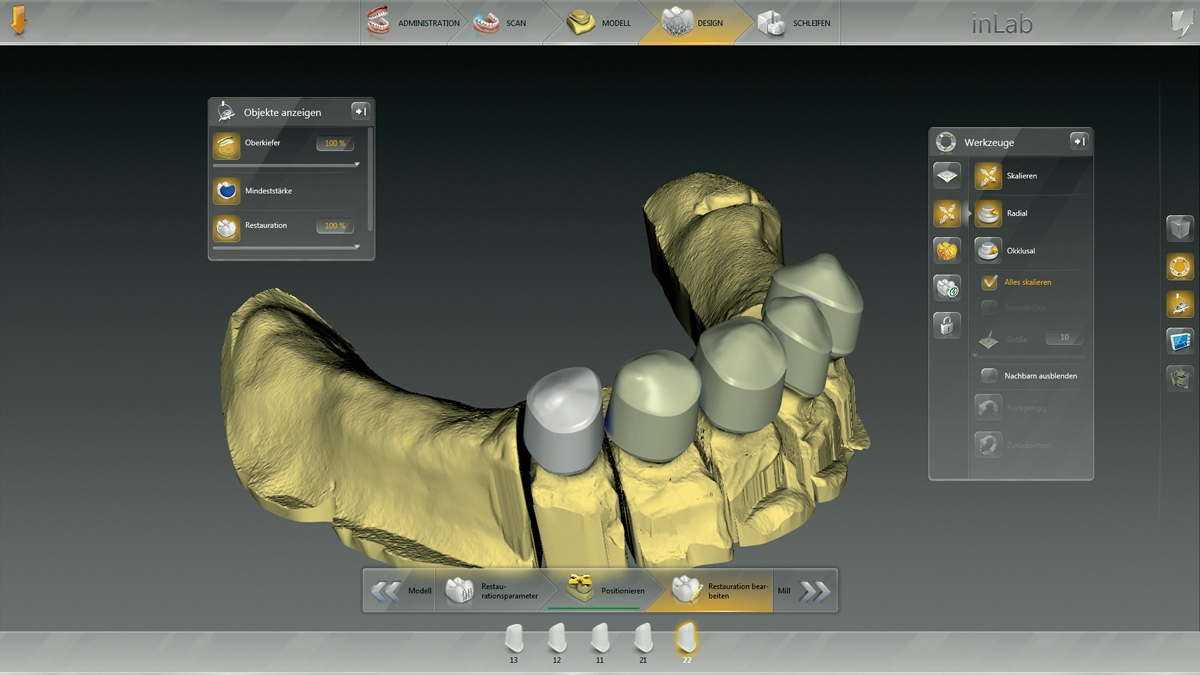Image resolution: width=1200 pixels, height=675 pixels.
Task: Click the Oberkiefer transparency slider
Action: (x=285, y=164)
